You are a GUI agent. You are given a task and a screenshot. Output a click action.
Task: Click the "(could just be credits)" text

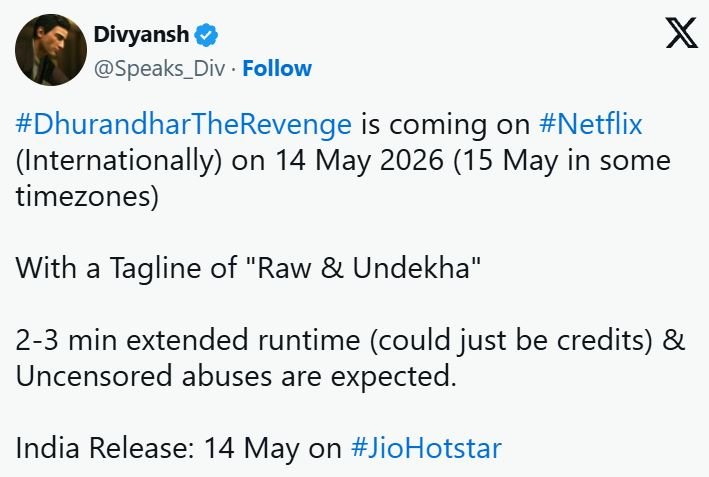(511, 340)
